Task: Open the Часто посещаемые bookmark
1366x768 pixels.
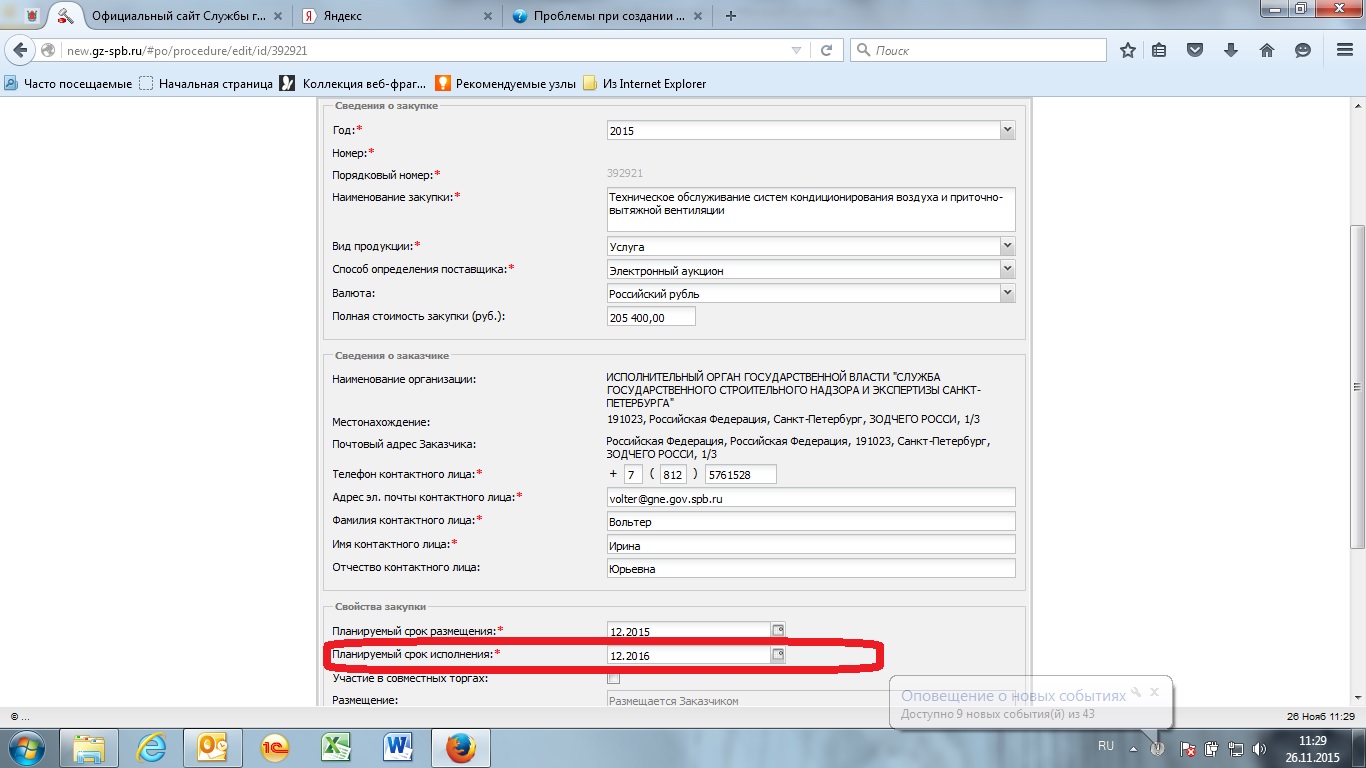Action: coord(69,84)
